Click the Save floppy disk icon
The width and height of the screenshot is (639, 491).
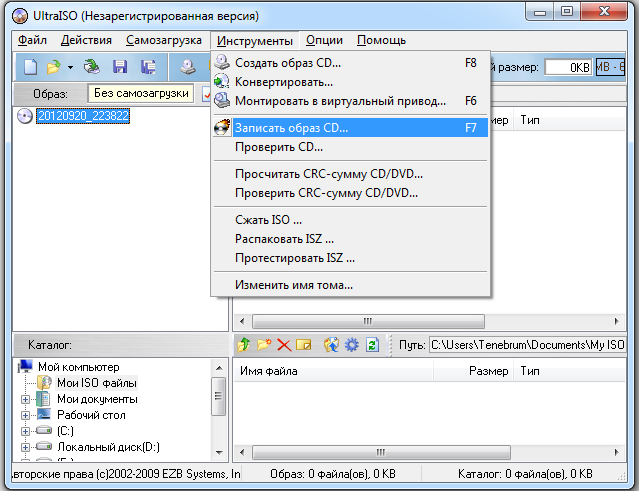pyautogui.click(x=119, y=66)
